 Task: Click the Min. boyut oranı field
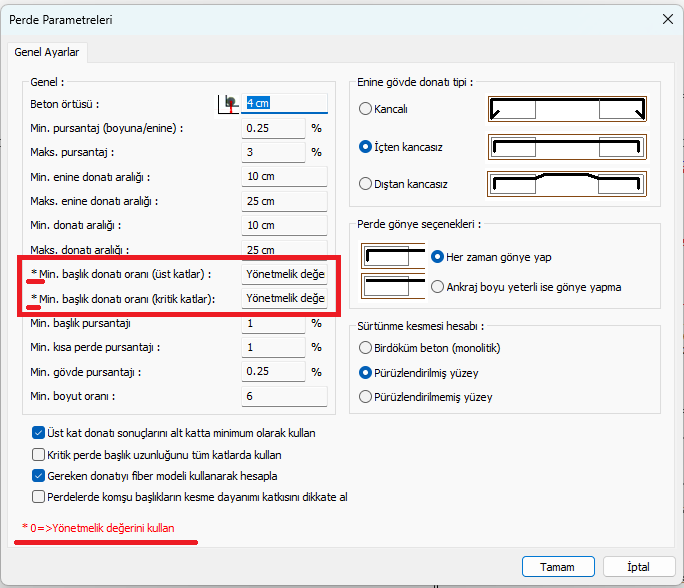click(284, 397)
